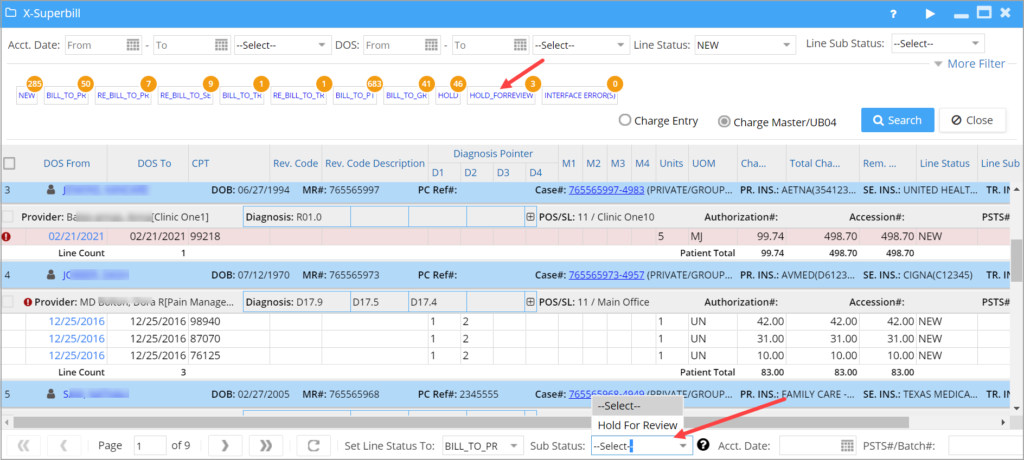Viewport: 1024px width, 460px height.
Task: Open the Line Status dropdown showing NEW
Action: (744, 45)
